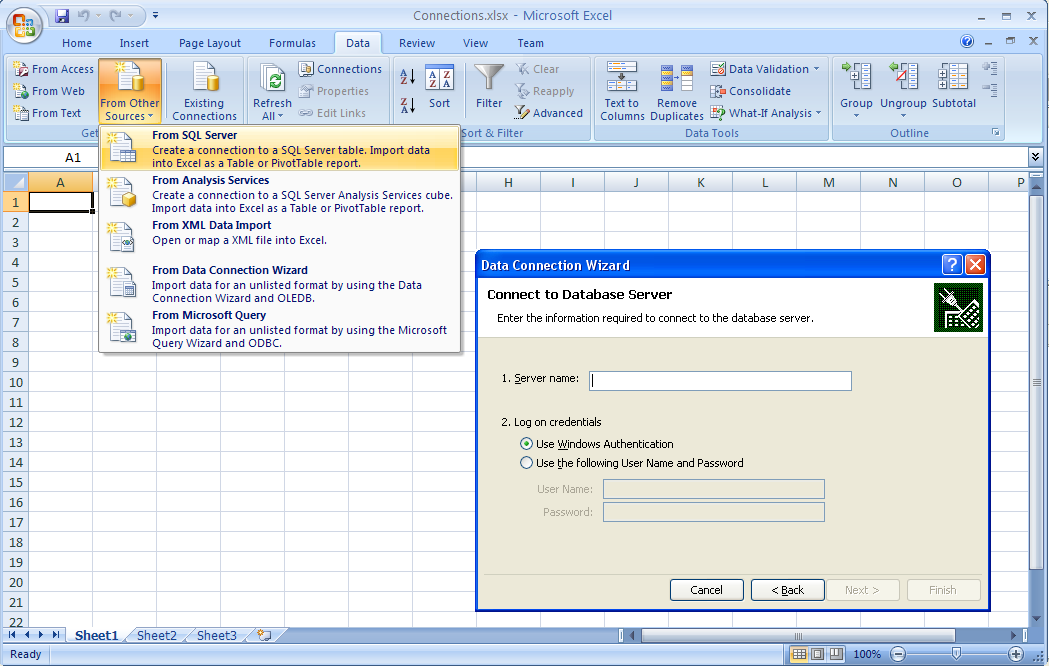The width and height of the screenshot is (1049, 666).
Task: Switch to Page Layout tab
Action: point(209,43)
